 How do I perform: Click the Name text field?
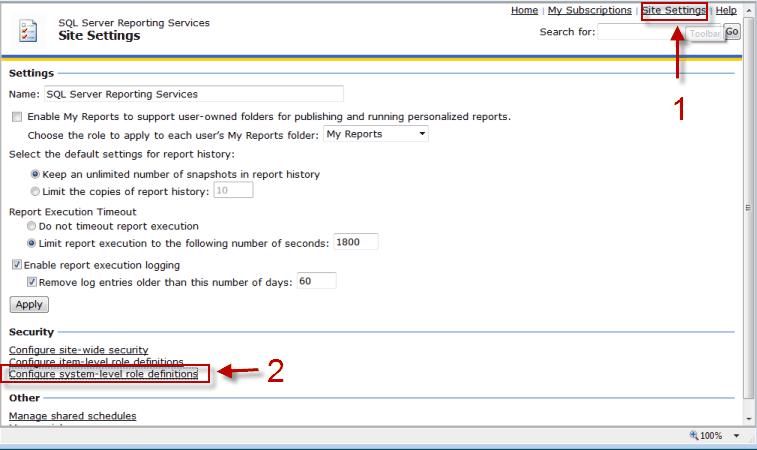pyautogui.click(x=194, y=94)
